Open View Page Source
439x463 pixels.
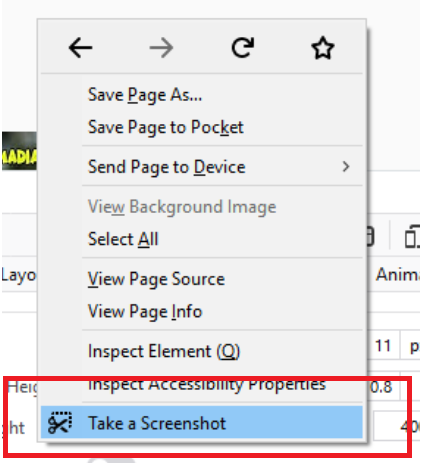click(x=156, y=279)
